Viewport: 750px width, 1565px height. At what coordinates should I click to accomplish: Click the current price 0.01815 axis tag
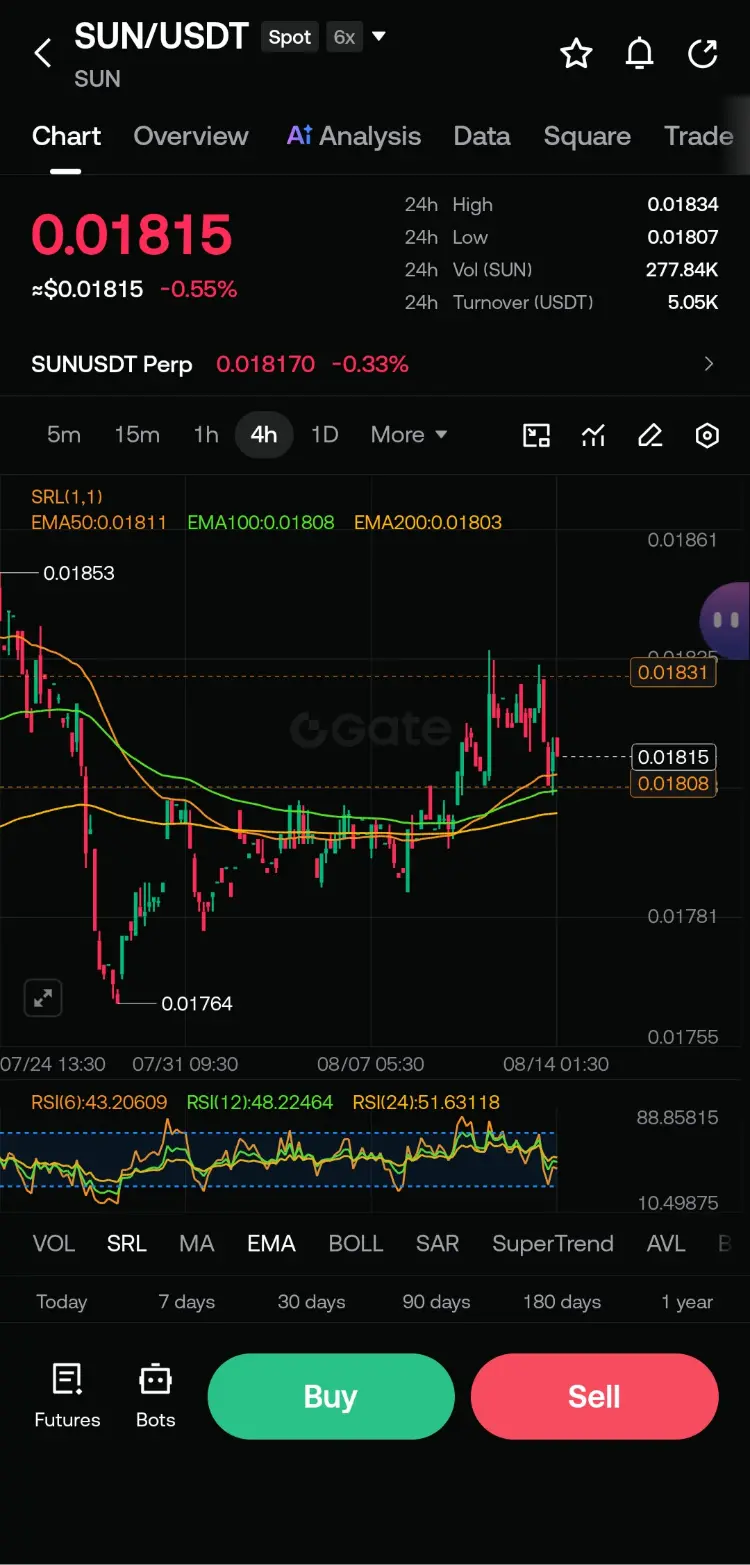tap(673, 757)
